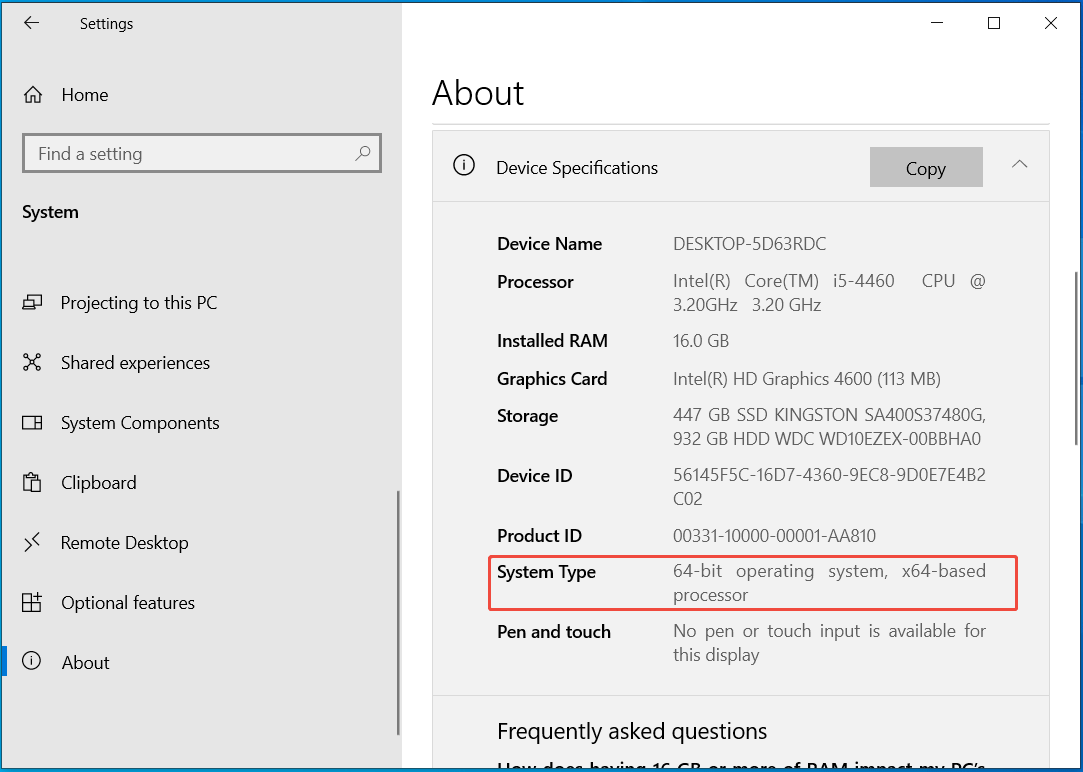The image size is (1083, 772).
Task: Select the Clipboard icon
Action: pyautogui.click(x=32, y=482)
